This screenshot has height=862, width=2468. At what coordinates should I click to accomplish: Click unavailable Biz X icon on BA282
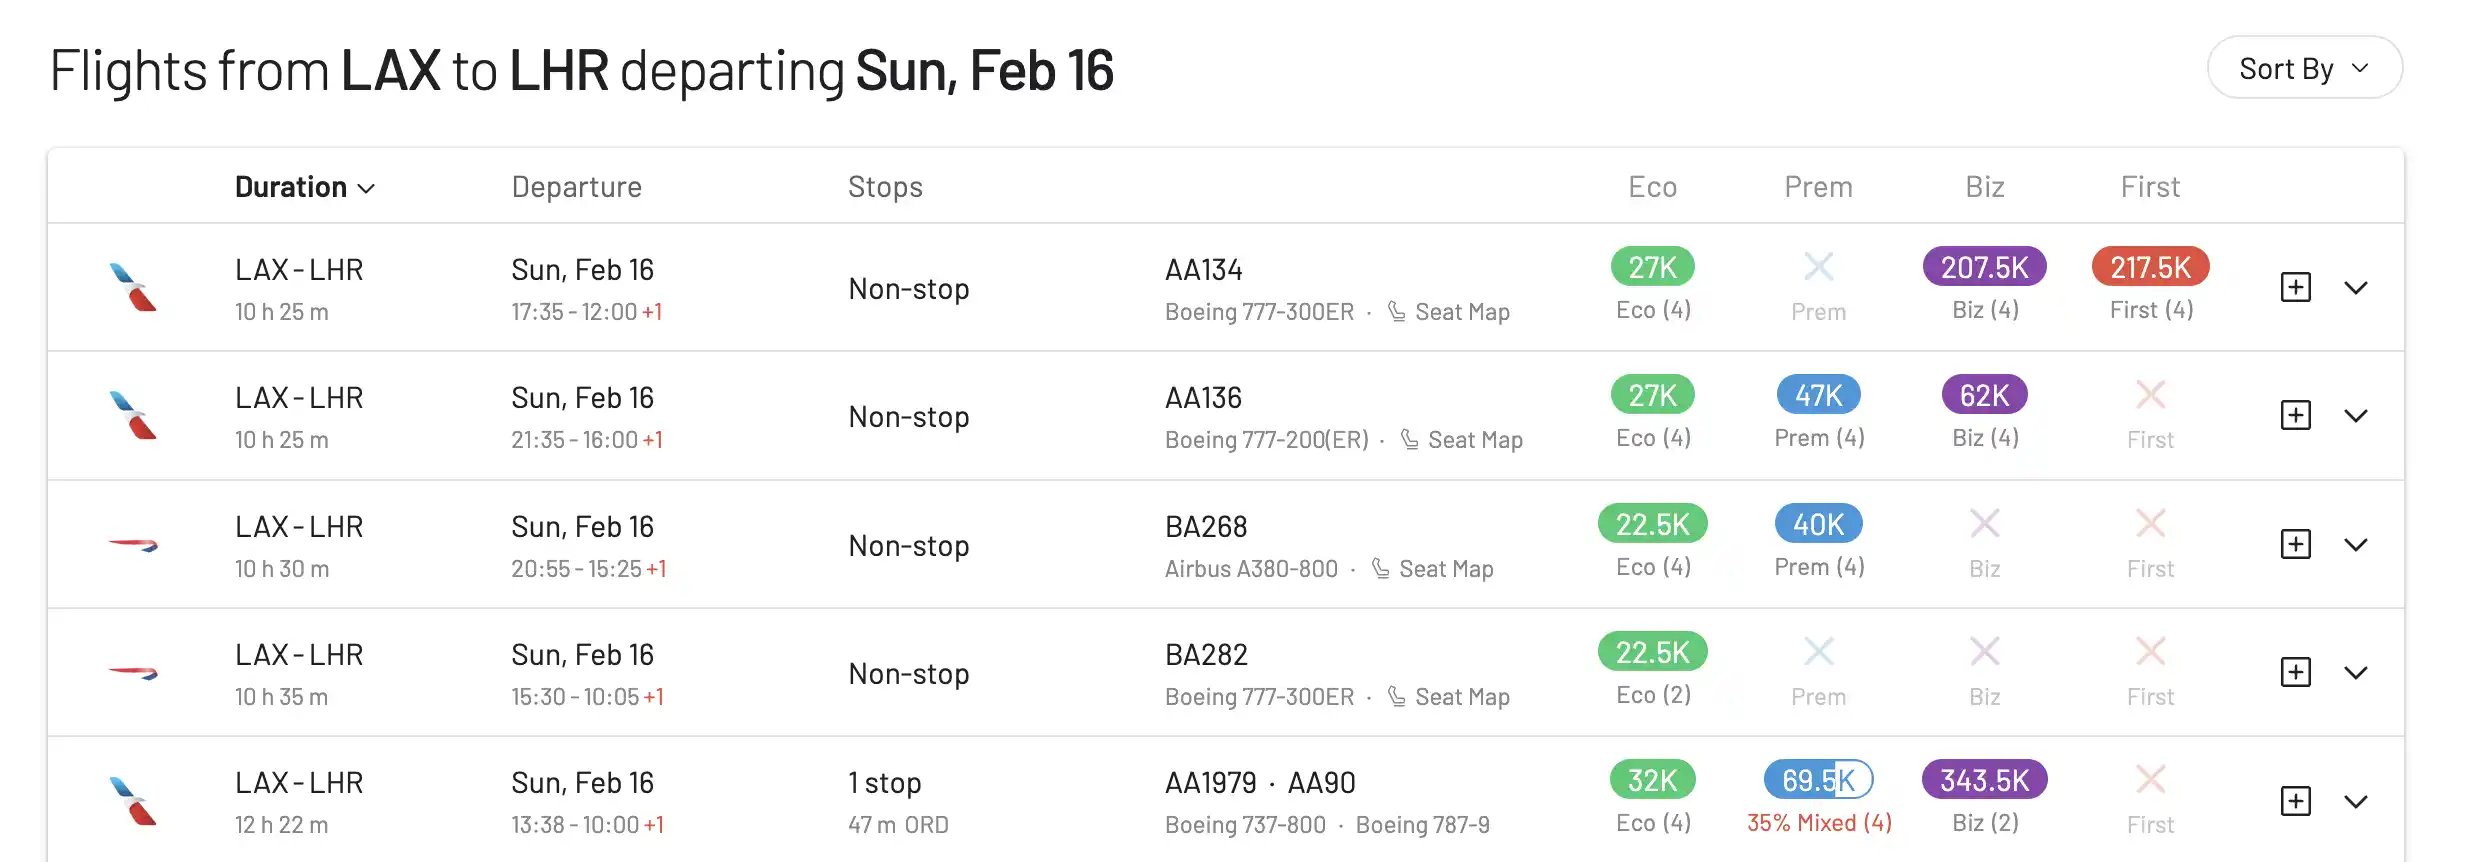tap(1984, 651)
